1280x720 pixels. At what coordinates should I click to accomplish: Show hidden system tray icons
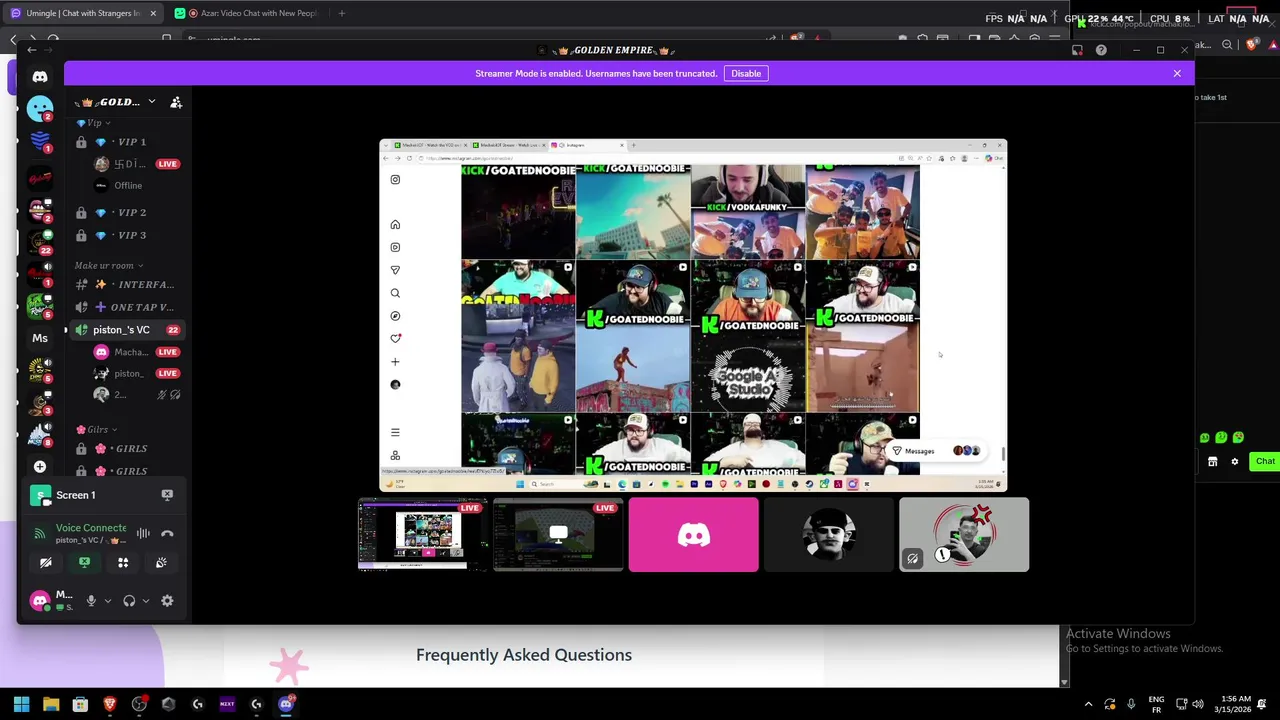pyautogui.click(x=1088, y=704)
